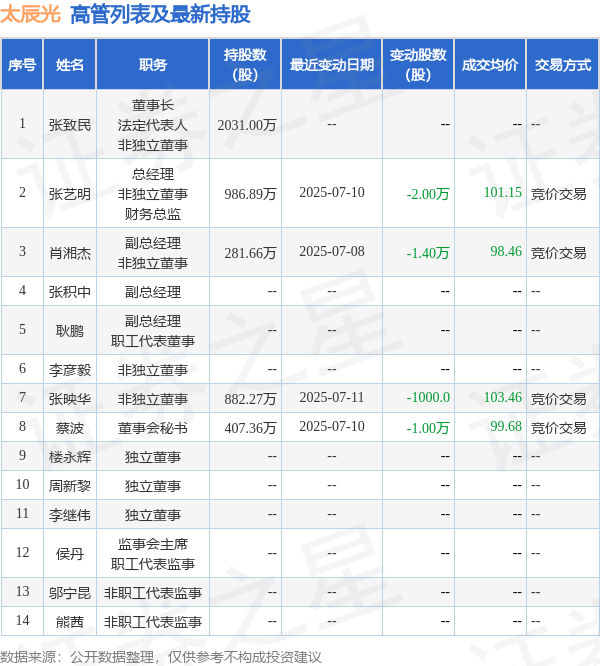This screenshot has height=666, width=600.
Task: Click the 2031.00万 shareholding value
Action: 247,125
